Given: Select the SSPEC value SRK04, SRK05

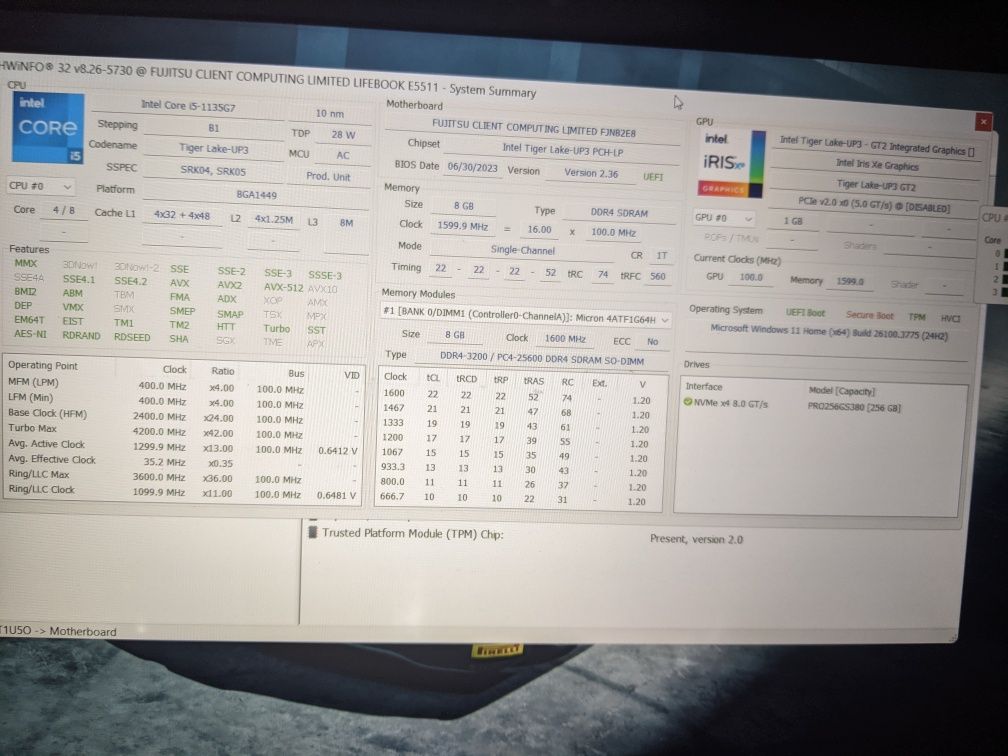Looking at the screenshot, I should (213, 171).
